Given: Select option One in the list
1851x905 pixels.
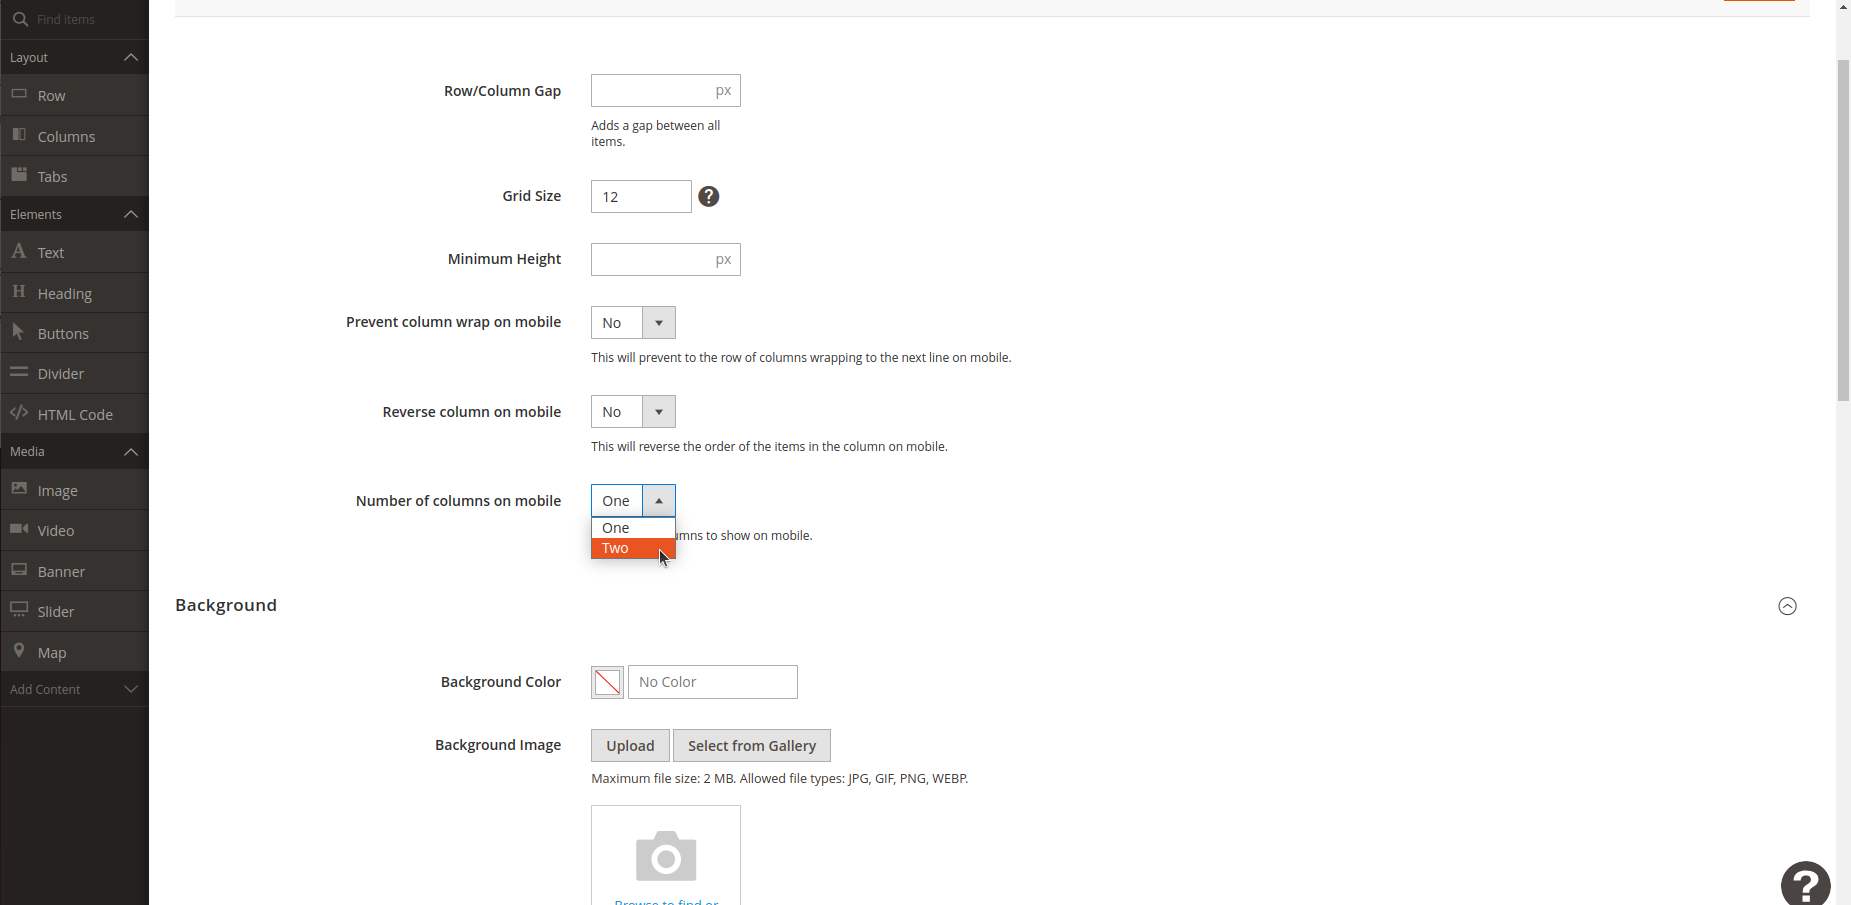Looking at the screenshot, I should click(633, 528).
